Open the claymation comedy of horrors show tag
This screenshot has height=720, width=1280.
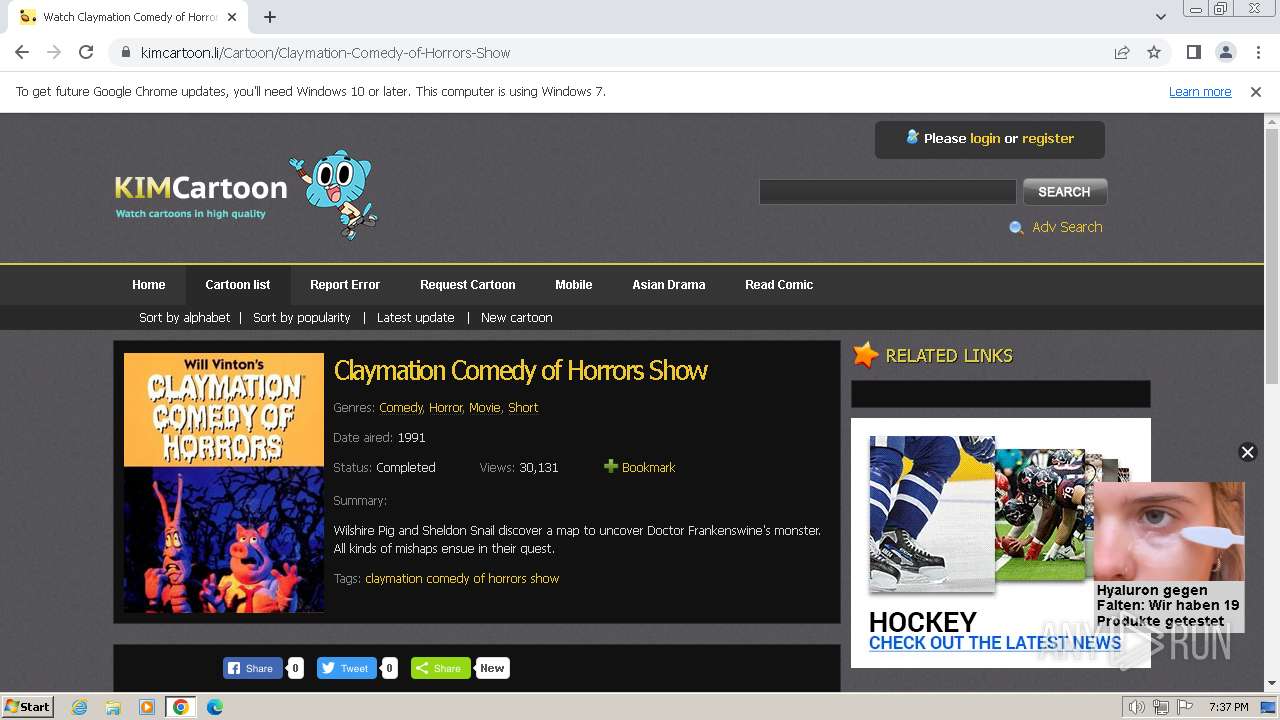point(462,578)
